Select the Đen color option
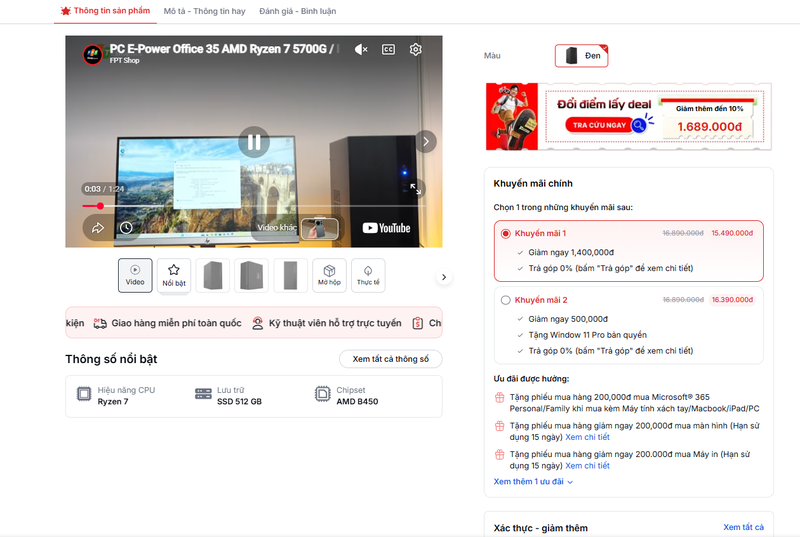The height and width of the screenshot is (537, 800). tap(582, 56)
